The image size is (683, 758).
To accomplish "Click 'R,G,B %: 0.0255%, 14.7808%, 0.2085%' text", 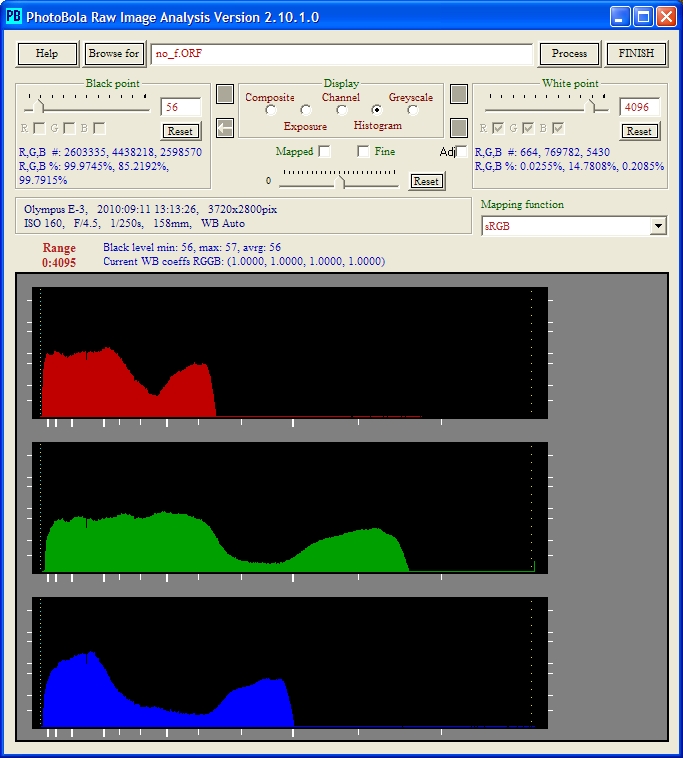I will click(x=569, y=166).
